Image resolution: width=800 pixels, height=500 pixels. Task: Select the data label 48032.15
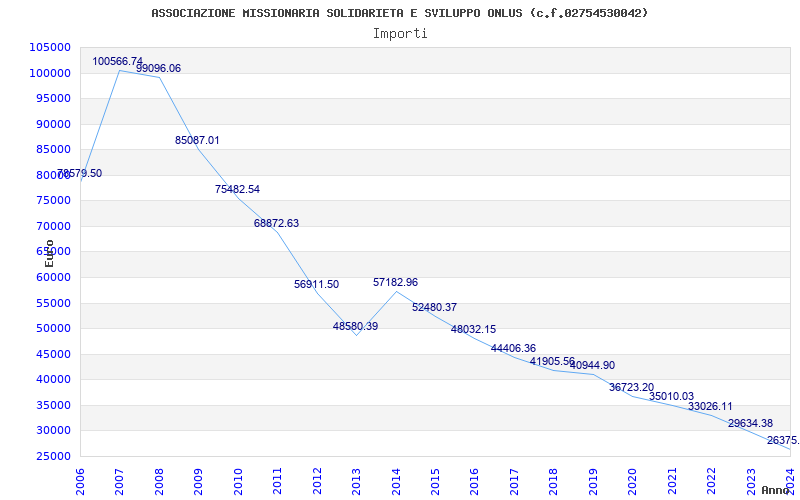click(473, 330)
